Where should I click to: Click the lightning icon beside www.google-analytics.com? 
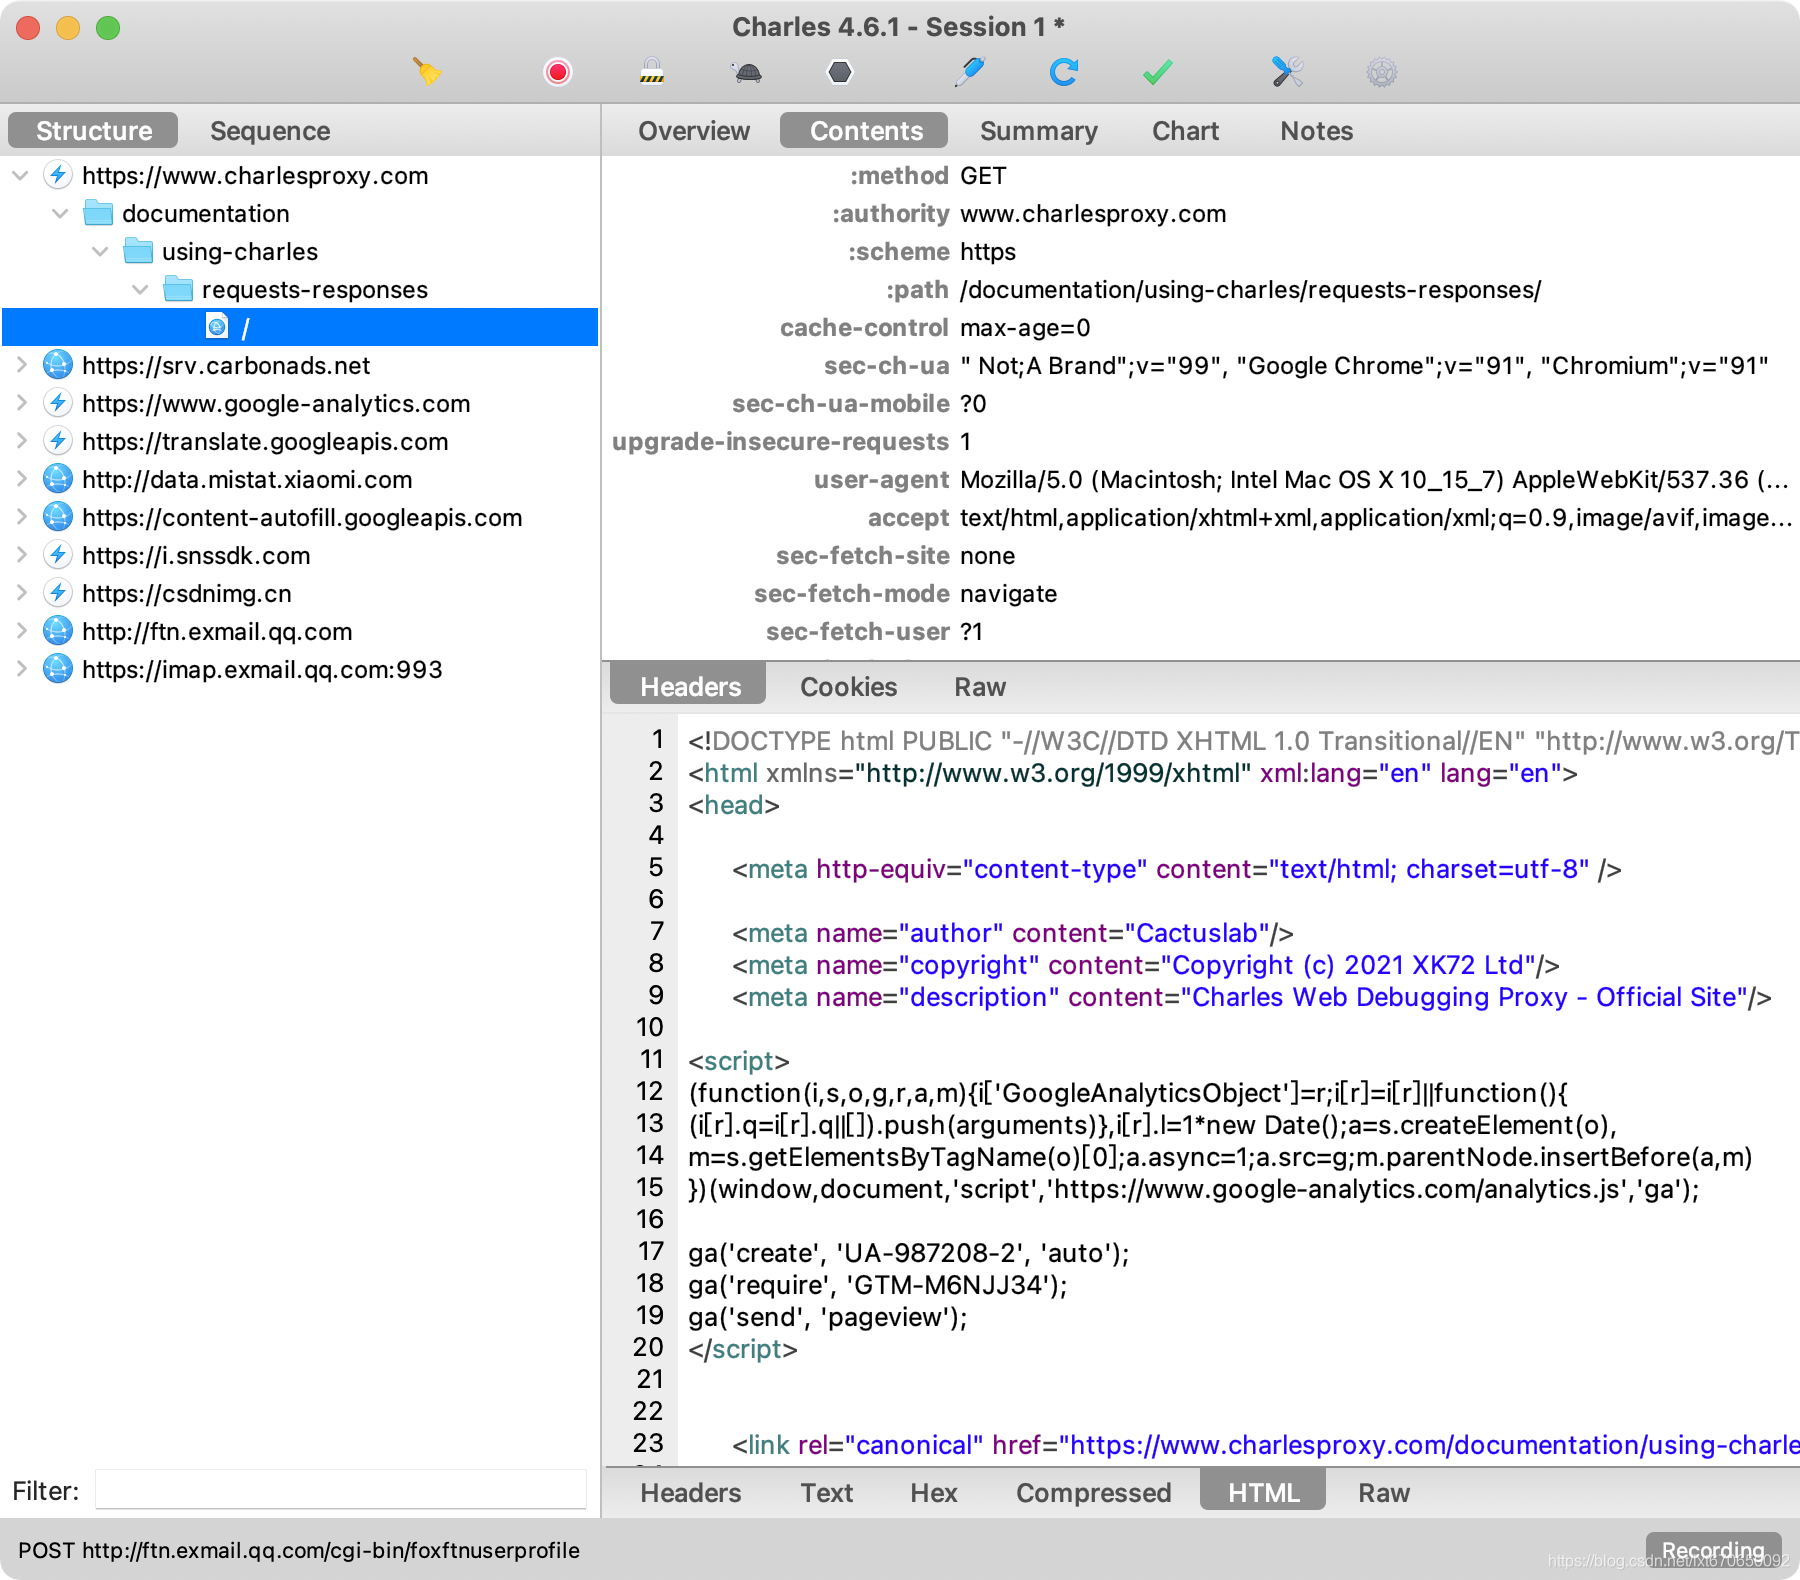58,404
